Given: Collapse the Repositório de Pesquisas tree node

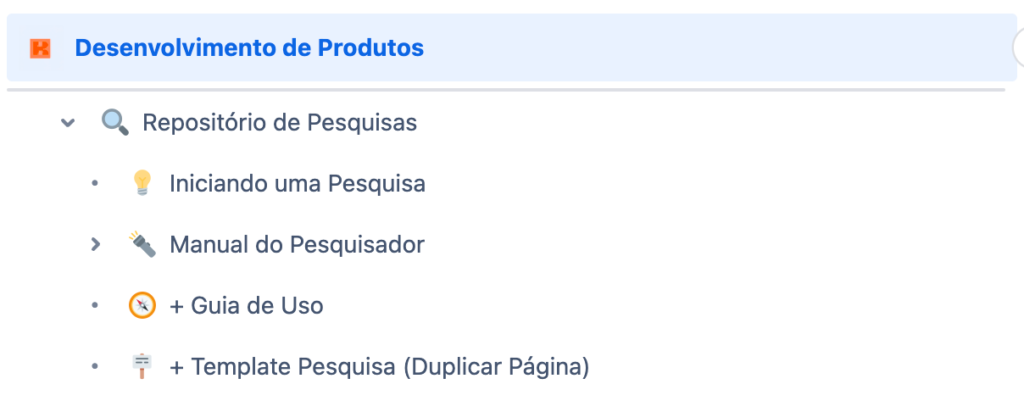Looking at the screenshot, I should pos(67,123).
